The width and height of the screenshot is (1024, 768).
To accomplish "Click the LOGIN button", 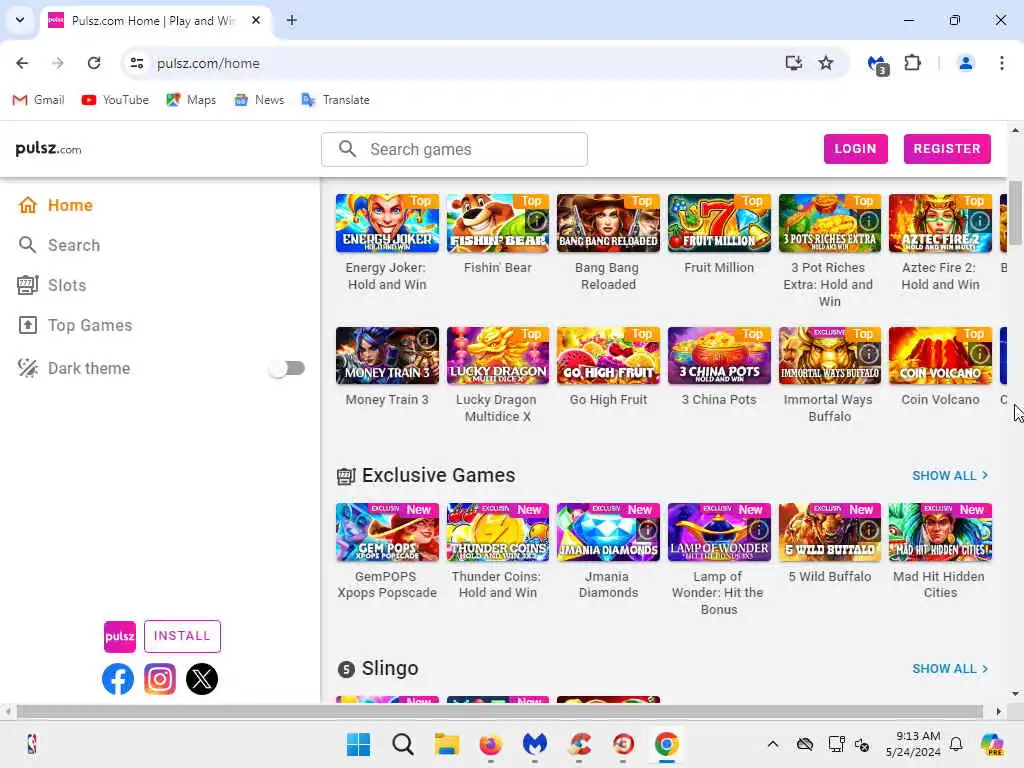I will [856, 149].
